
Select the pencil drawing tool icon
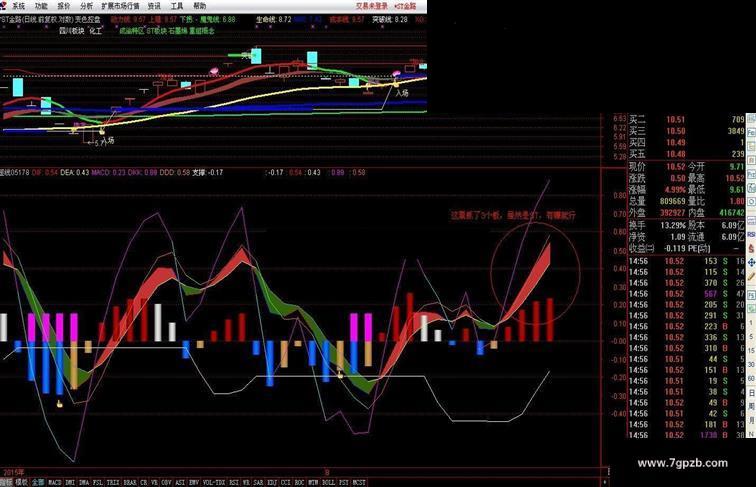751,276
